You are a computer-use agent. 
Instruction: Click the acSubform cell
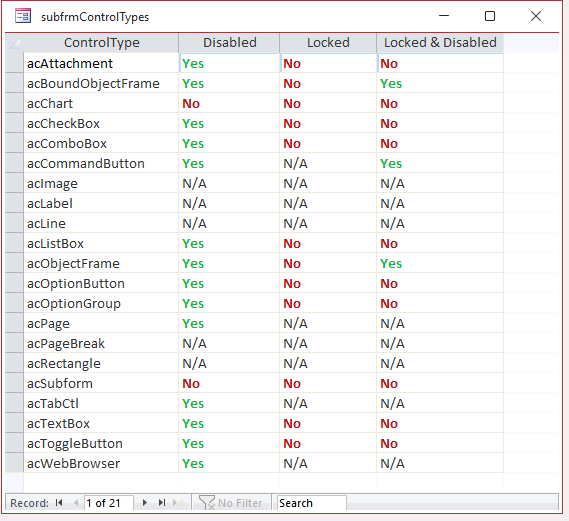[x=101, y=383]
